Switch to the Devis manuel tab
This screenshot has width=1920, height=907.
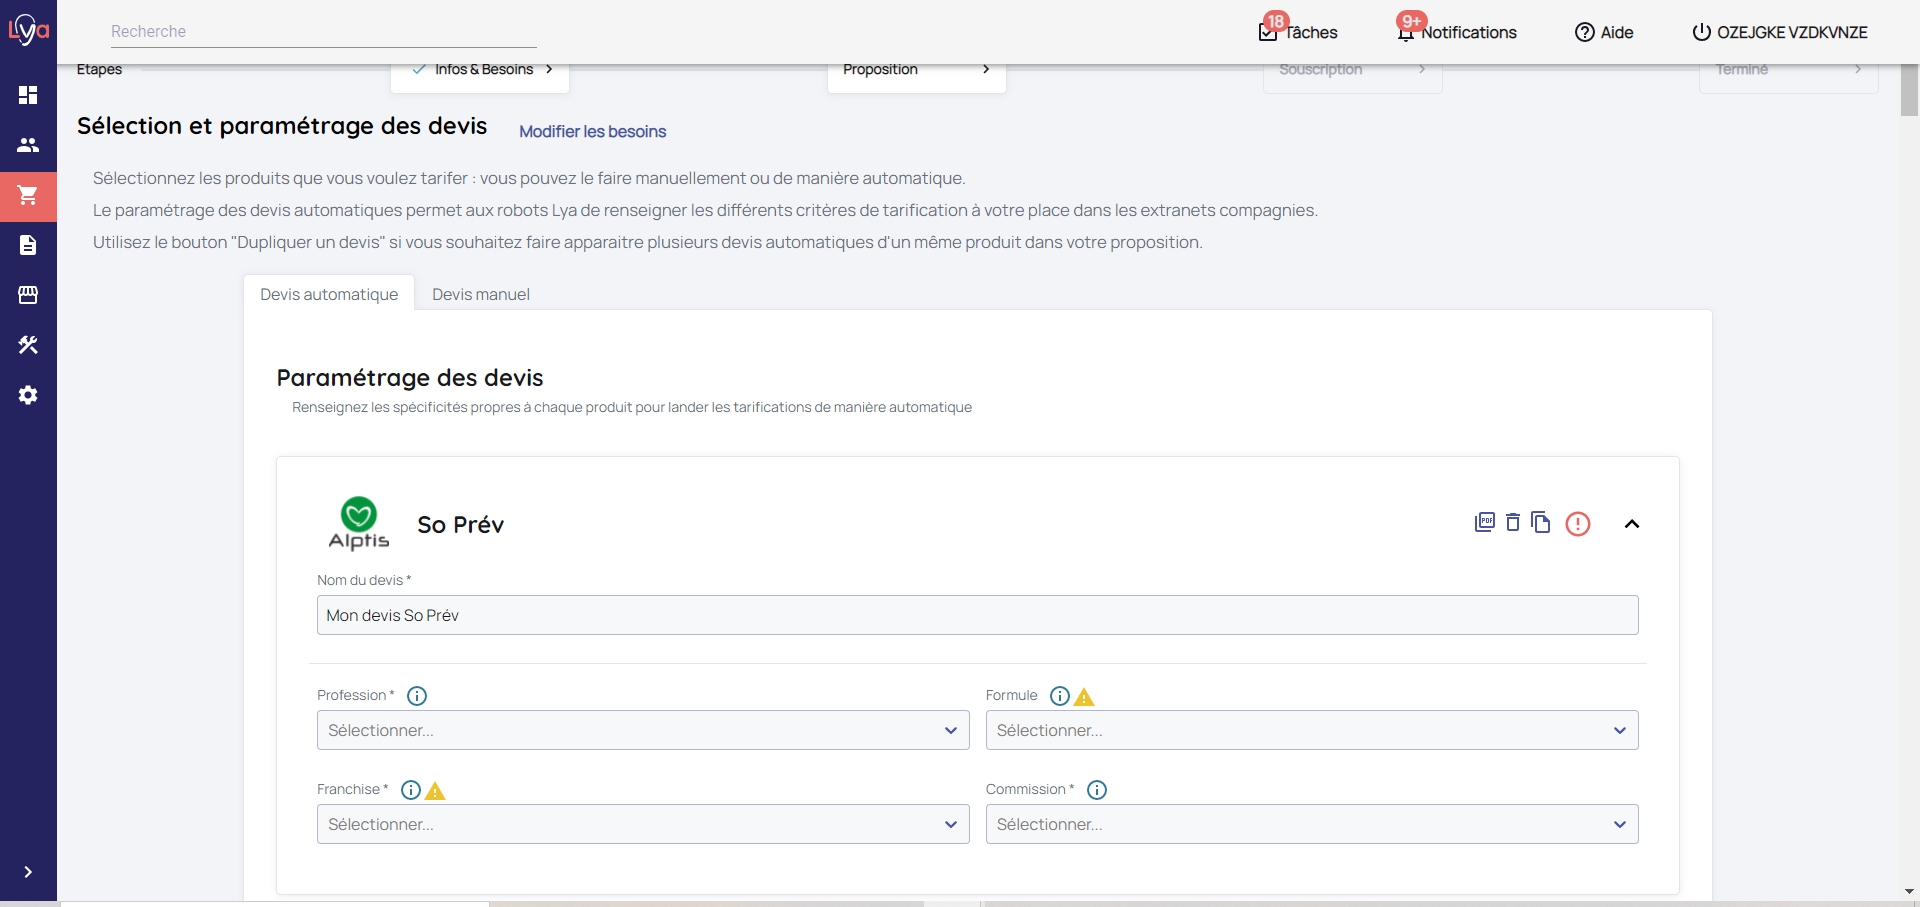coord(481,294)
